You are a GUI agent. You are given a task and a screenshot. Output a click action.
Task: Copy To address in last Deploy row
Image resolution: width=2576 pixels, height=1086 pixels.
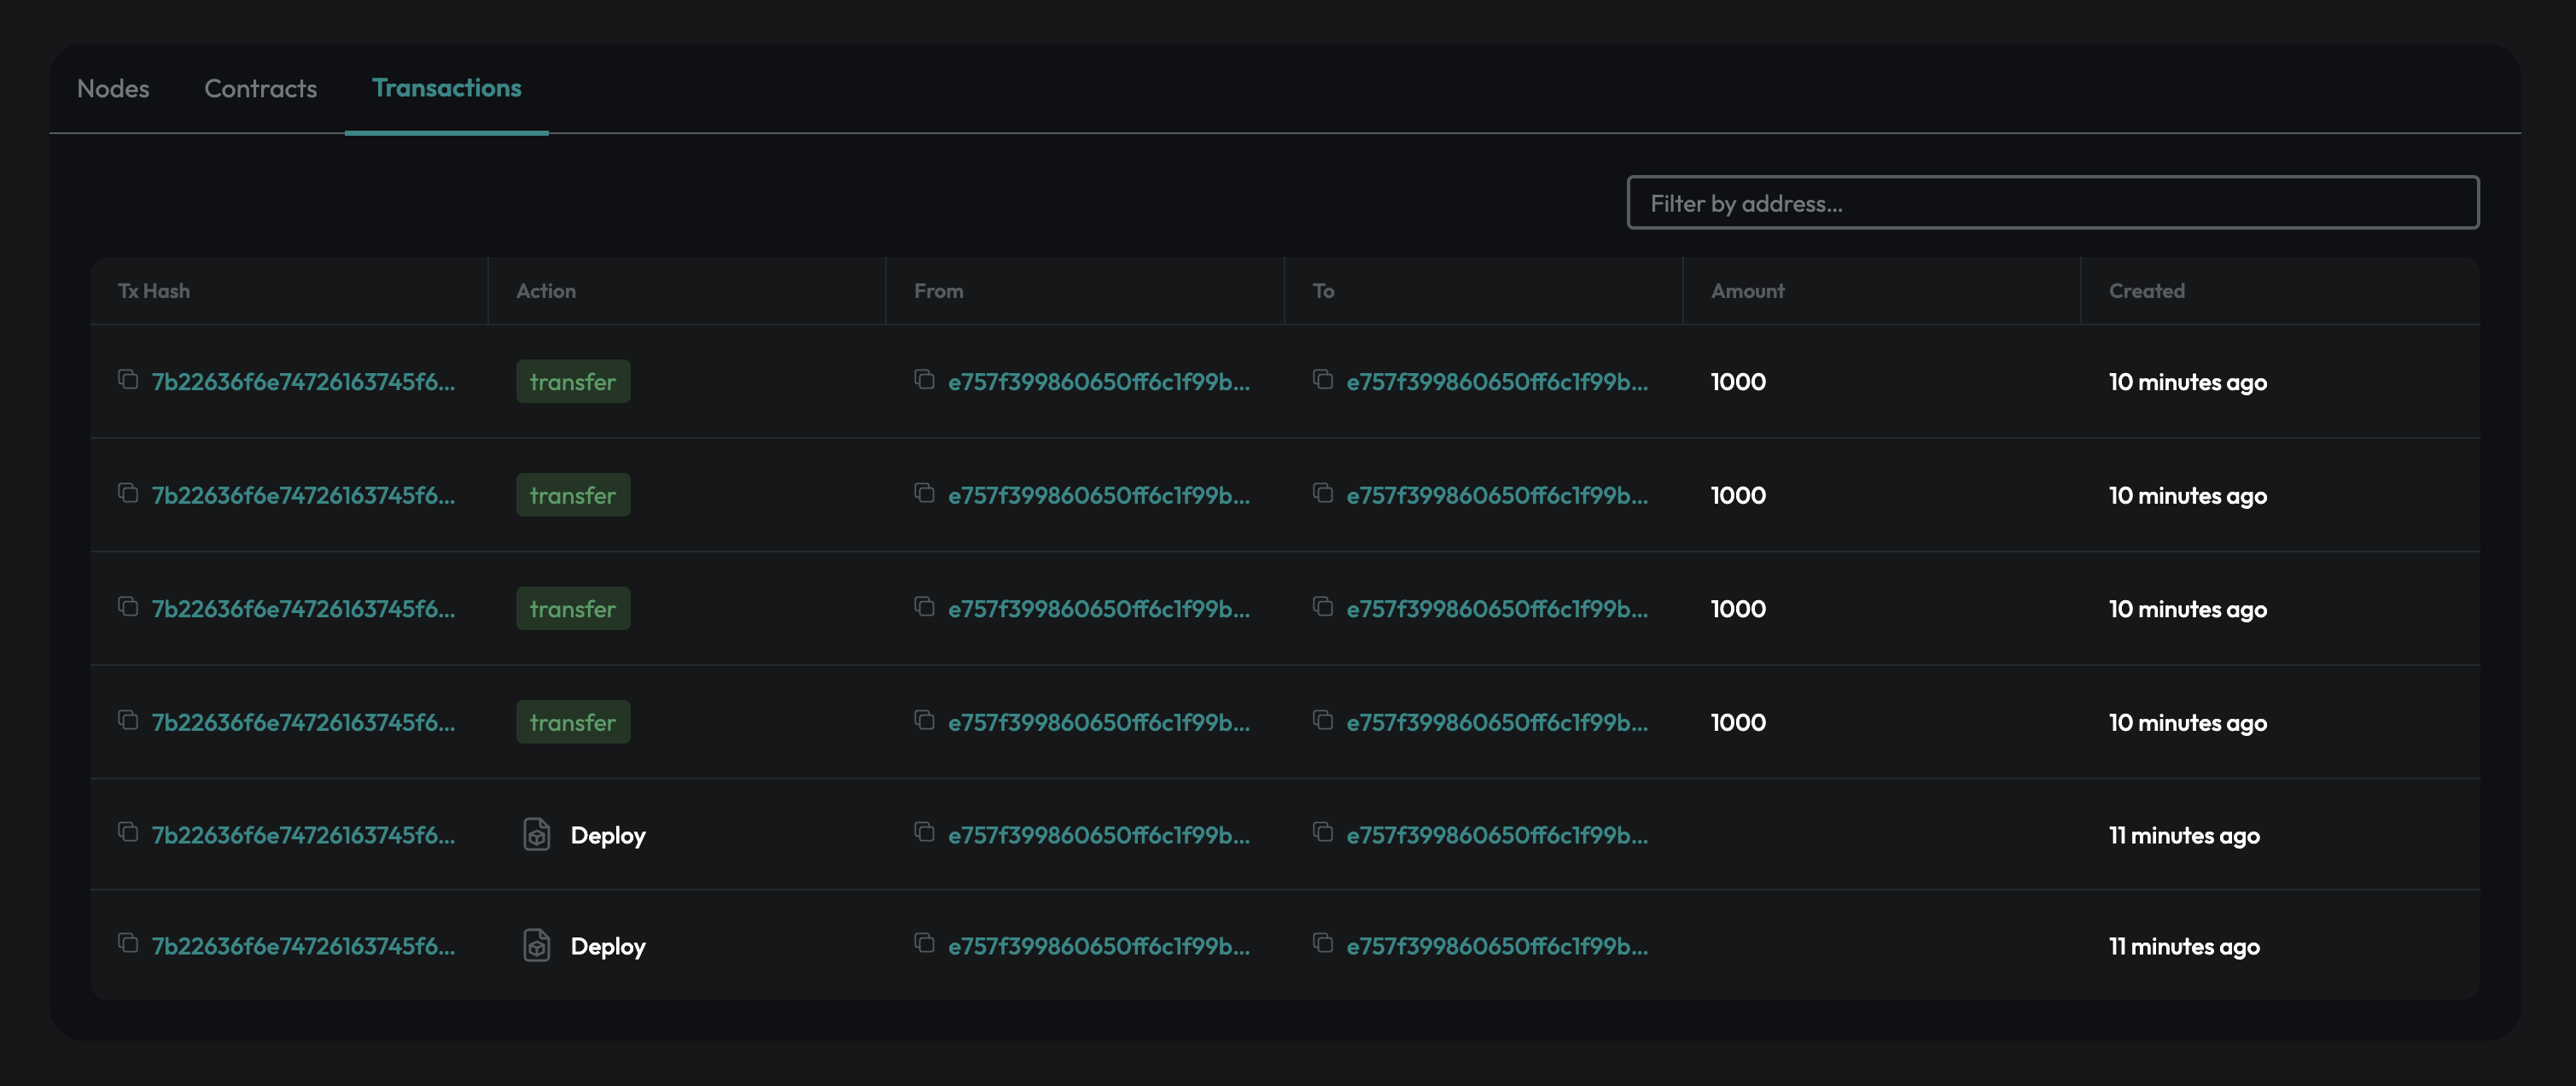coord(1323,943)
